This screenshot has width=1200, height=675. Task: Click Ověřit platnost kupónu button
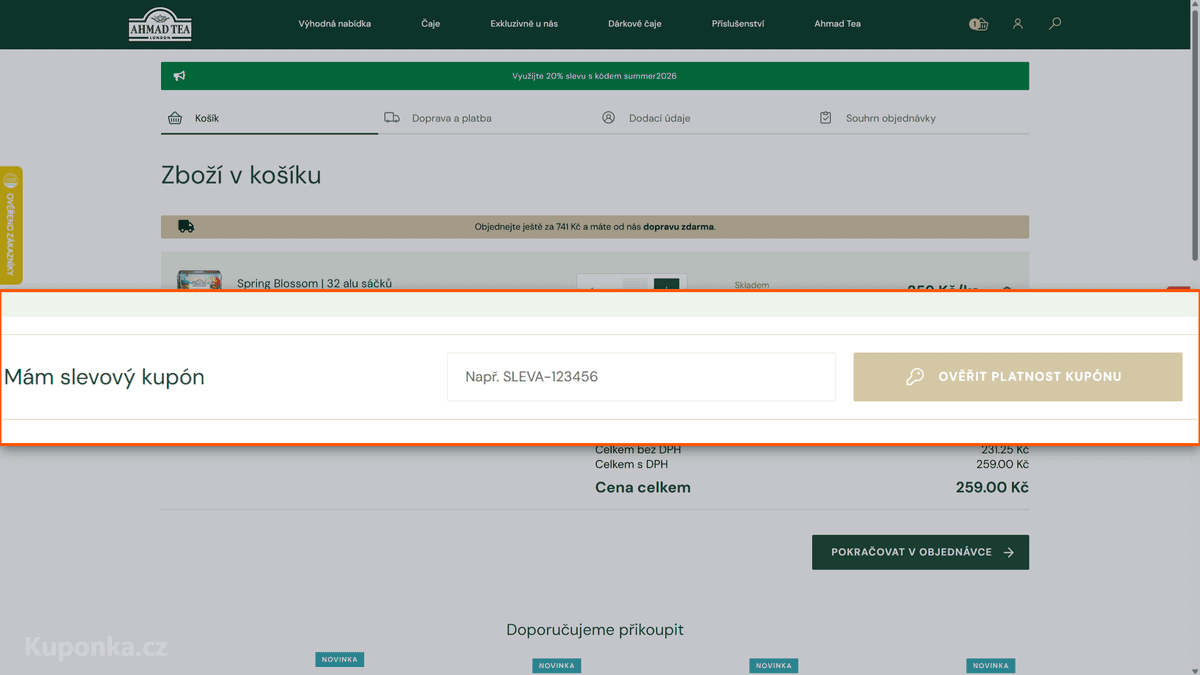tap(1018, 377)
